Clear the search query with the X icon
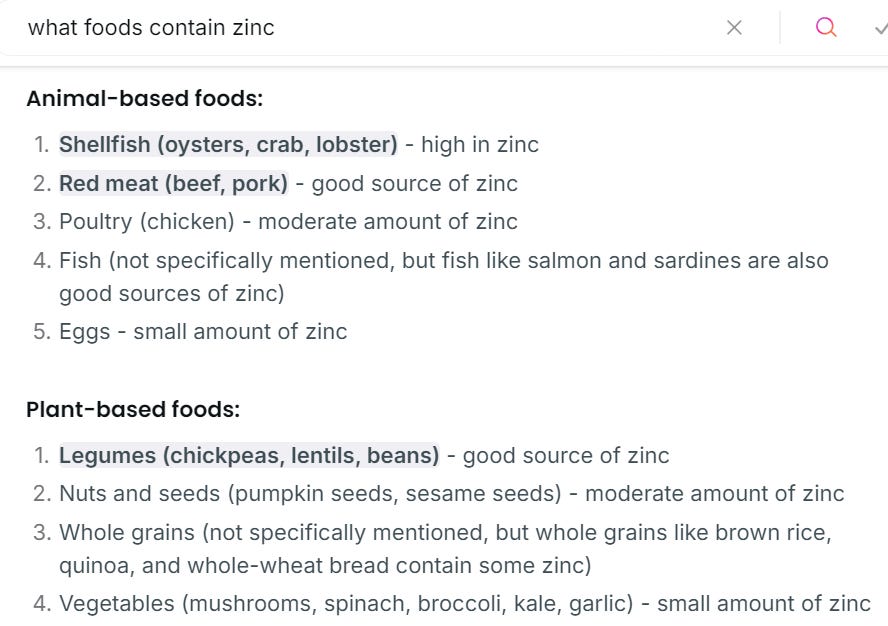Viewport: 888px width, 626px height. 734,28
